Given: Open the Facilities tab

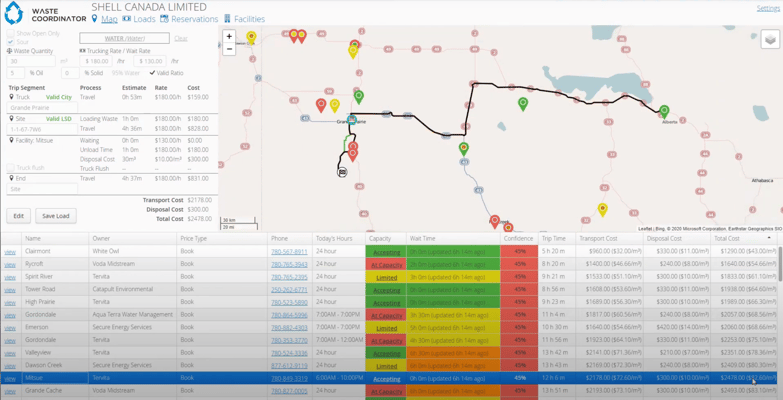Looking at the screenshot, I should tap(244, 19).
